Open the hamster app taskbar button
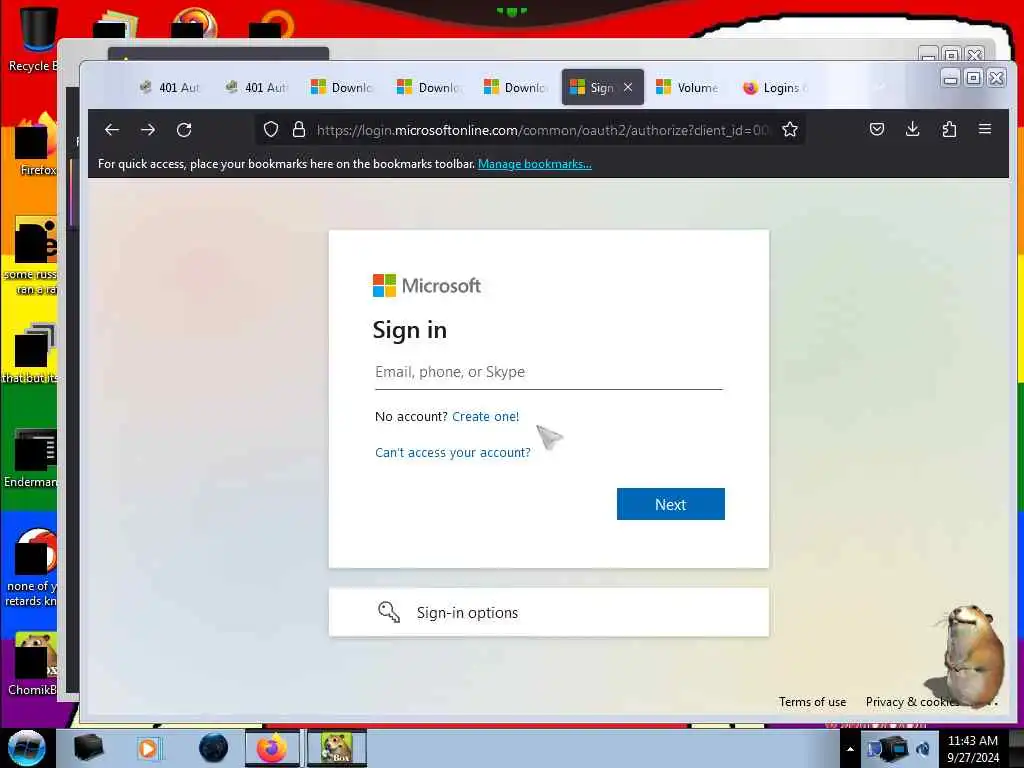This screenshot has height=768, width=1024. point(337,748)
